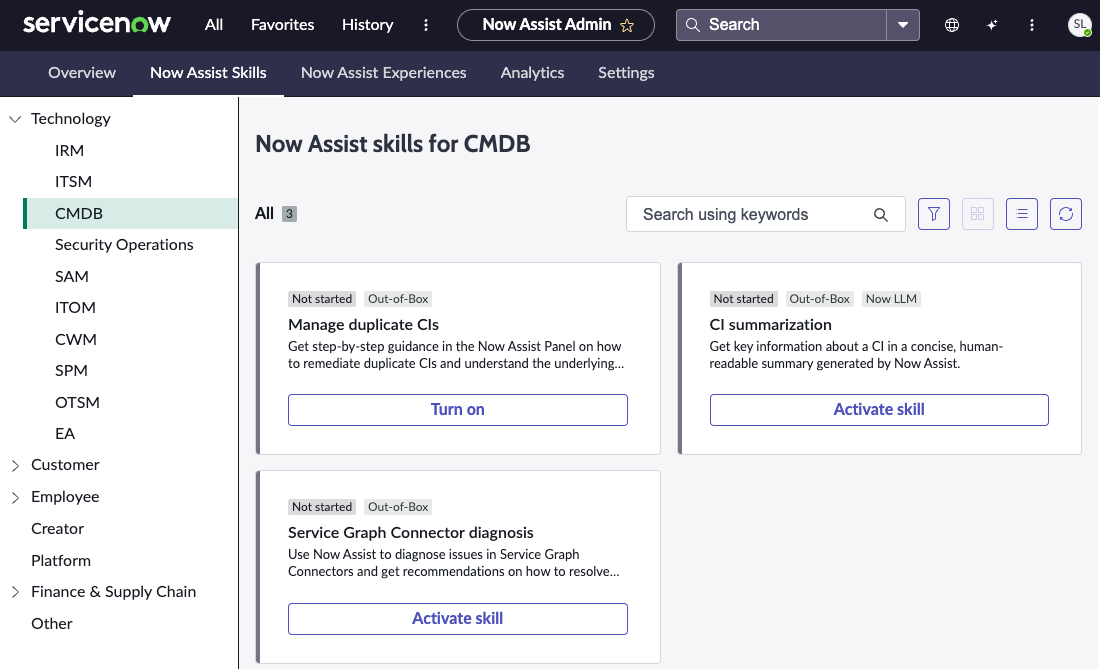
Task: Select the Now Assist Skills tab
Action: coord(208,73)
